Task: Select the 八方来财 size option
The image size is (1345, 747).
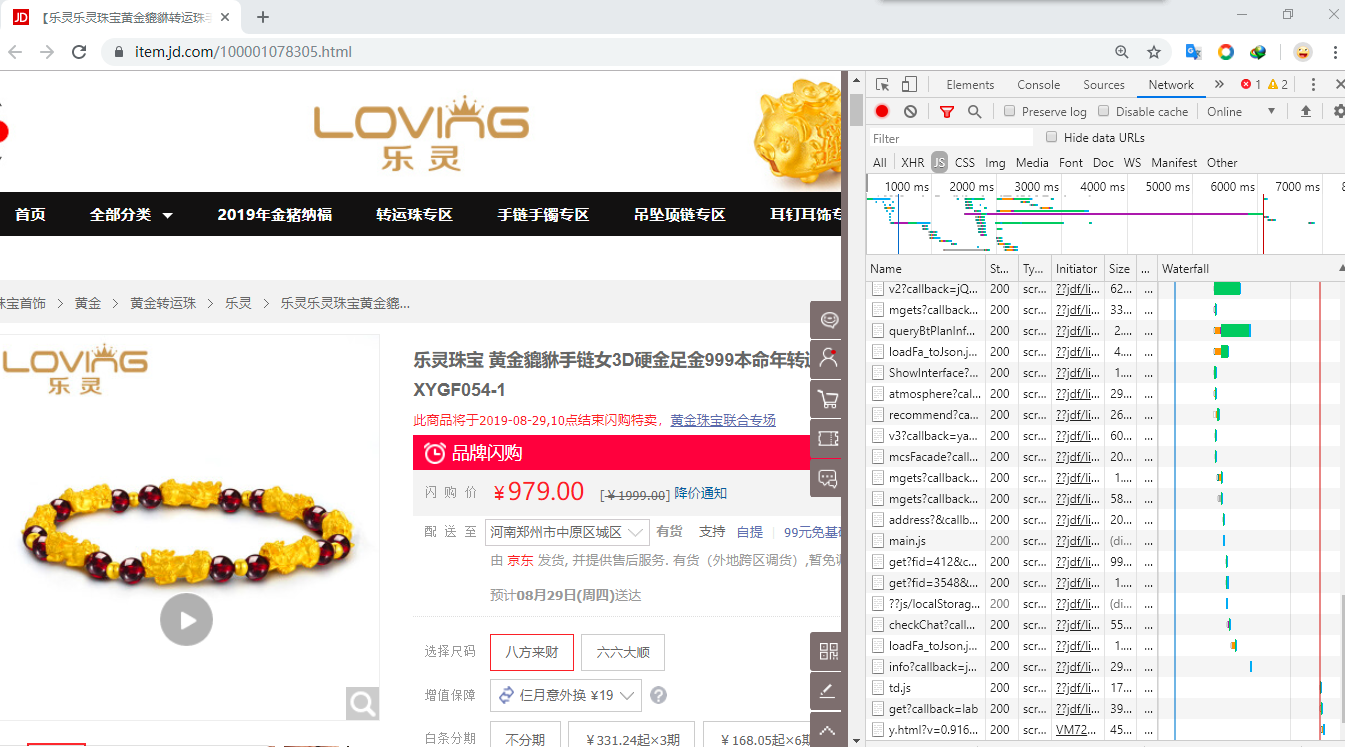Action: (532, 652)
